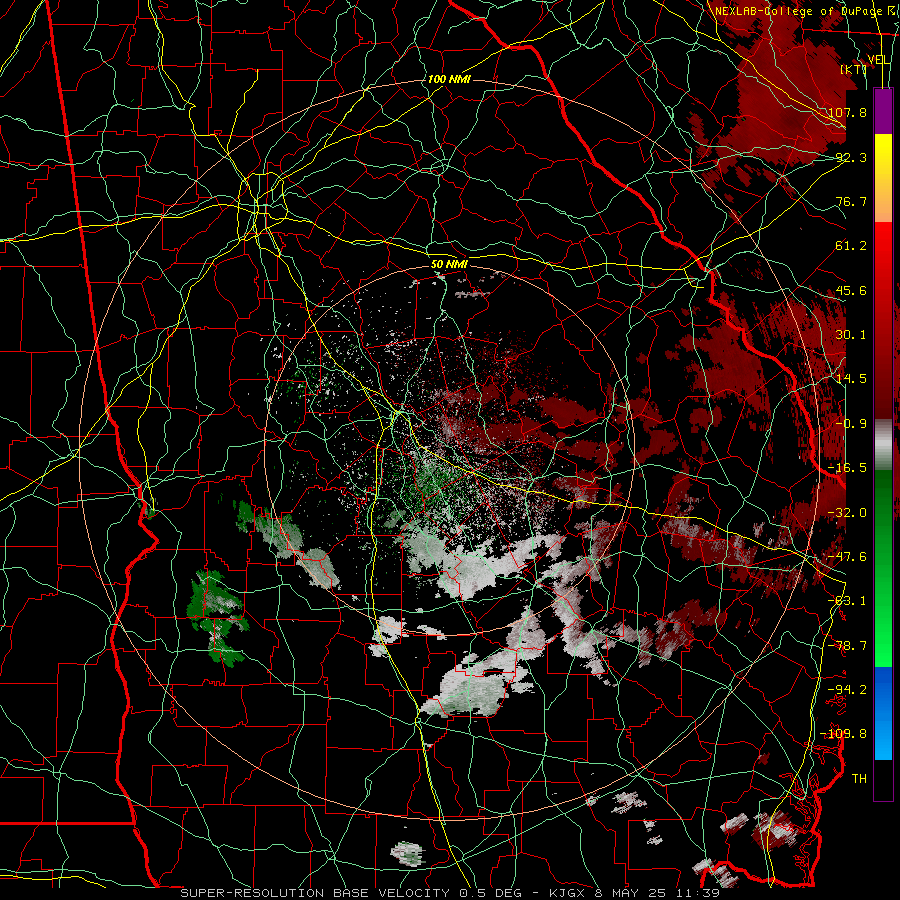The height and width of the screenshot is (900, 900).
Task: Click the TH legend label
Action: pos(859,778)
